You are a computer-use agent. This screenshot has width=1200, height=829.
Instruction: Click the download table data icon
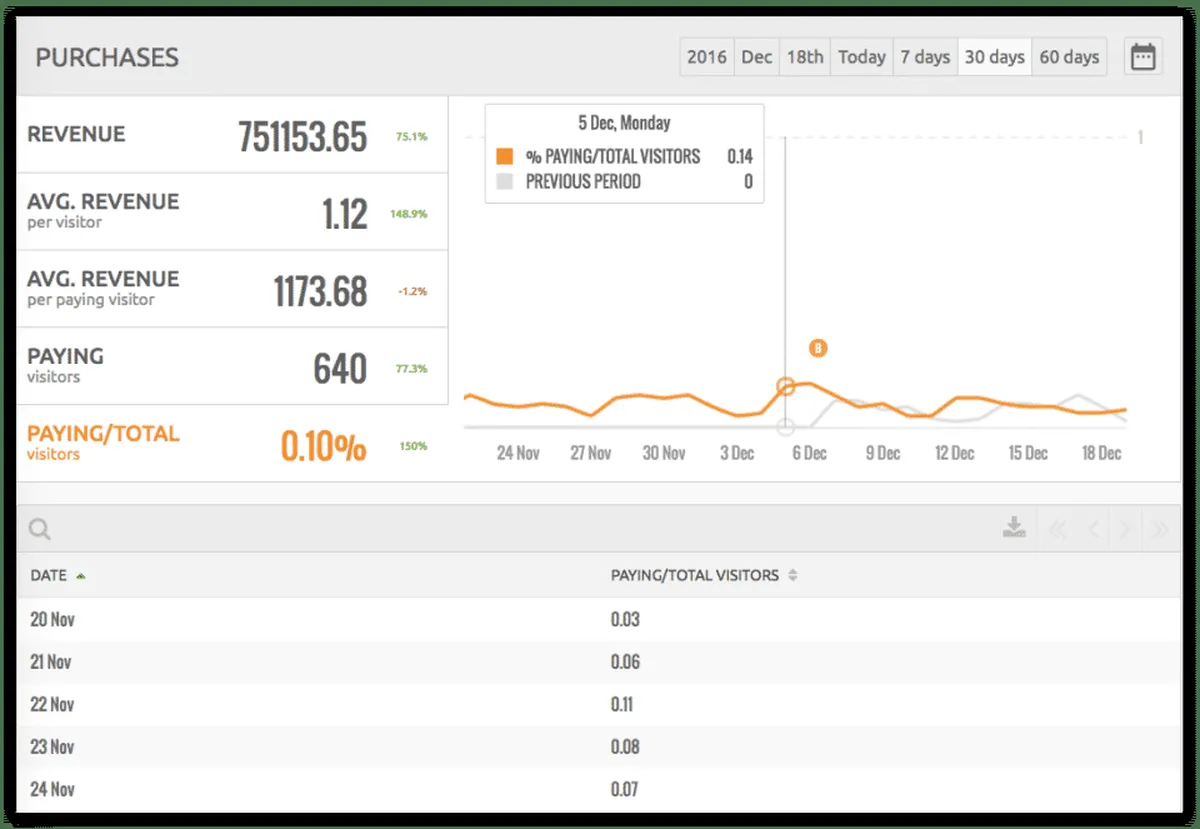(x=1014, y=528)
